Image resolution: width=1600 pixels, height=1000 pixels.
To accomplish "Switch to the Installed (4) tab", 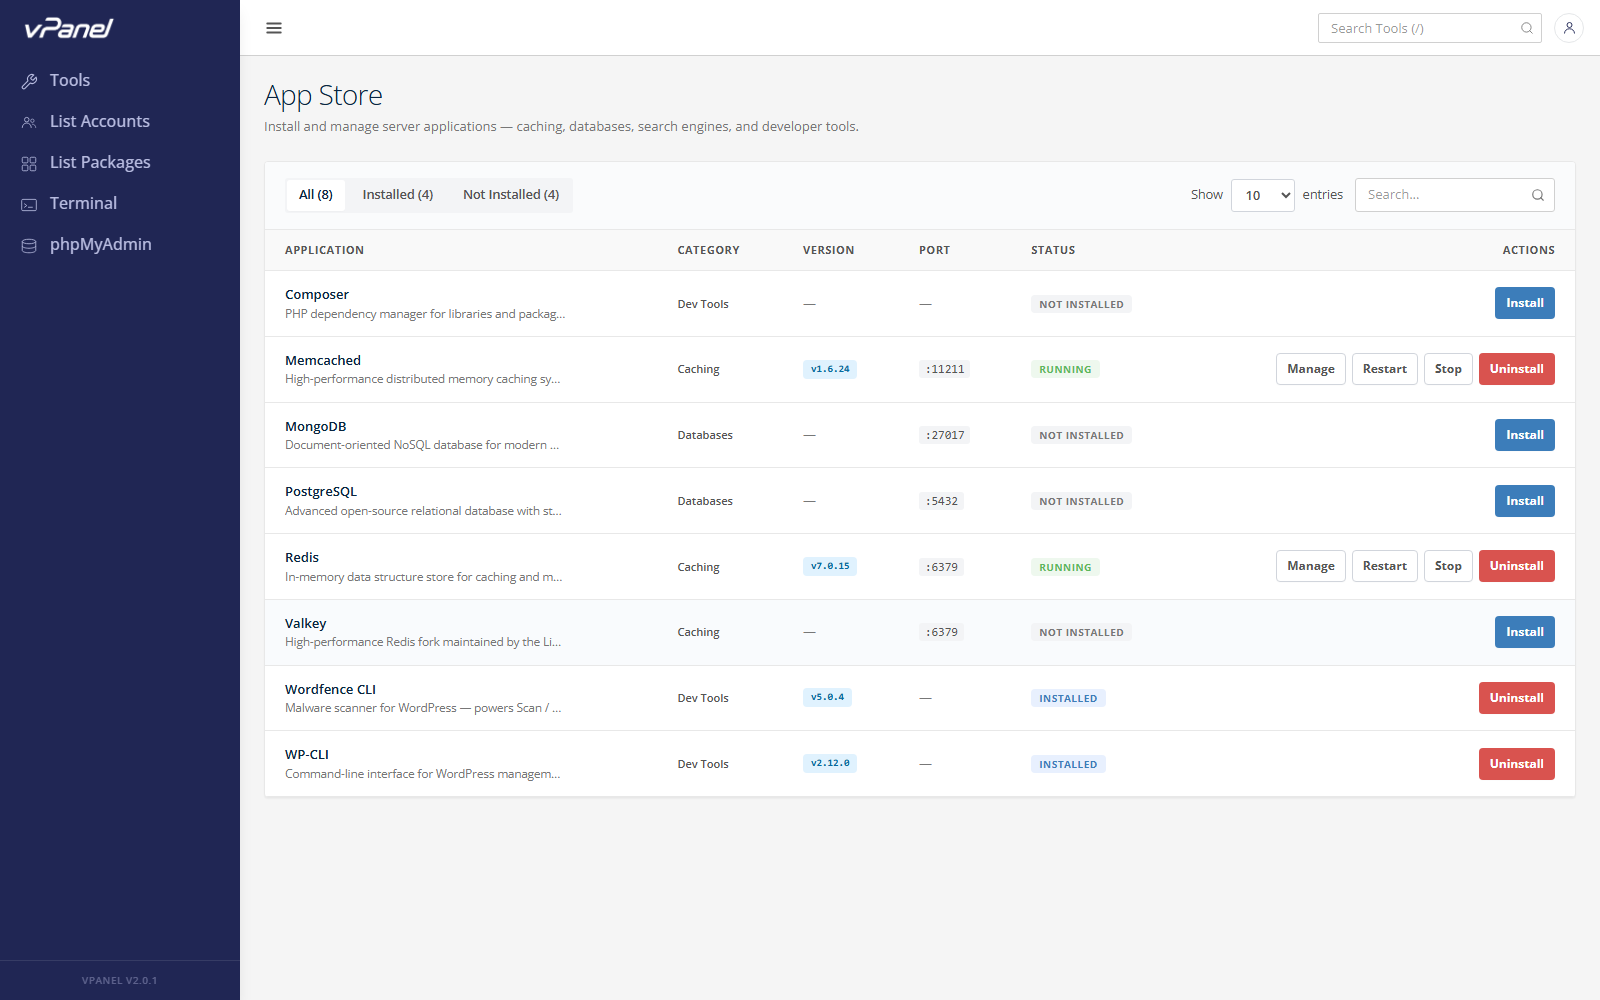I will (398, 195).
